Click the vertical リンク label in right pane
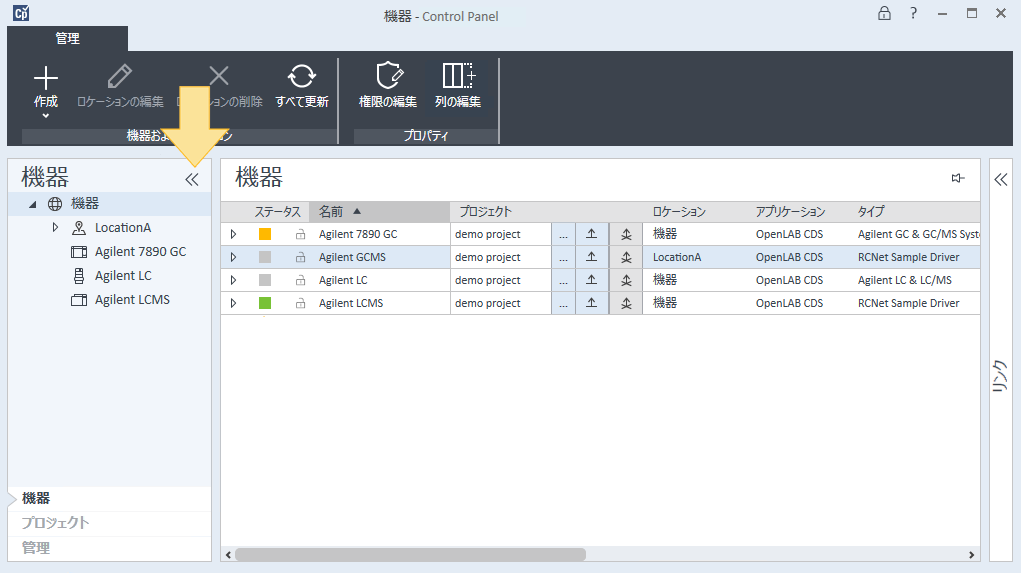Screen dimensions: 1021x573 [x=1000, y=376]
